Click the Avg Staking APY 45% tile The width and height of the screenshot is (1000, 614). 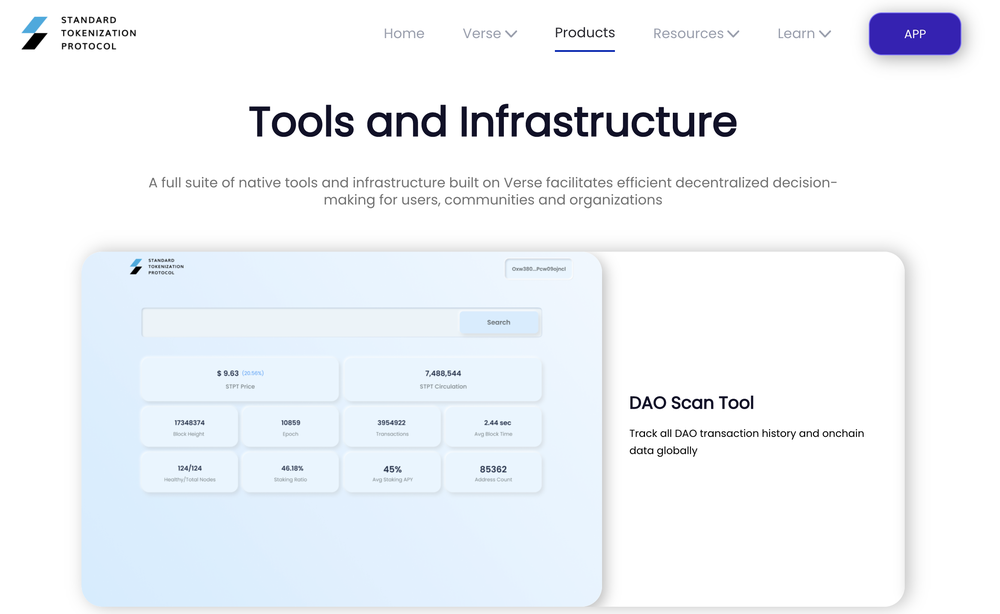pyautogui.click(x=392, y=472)
